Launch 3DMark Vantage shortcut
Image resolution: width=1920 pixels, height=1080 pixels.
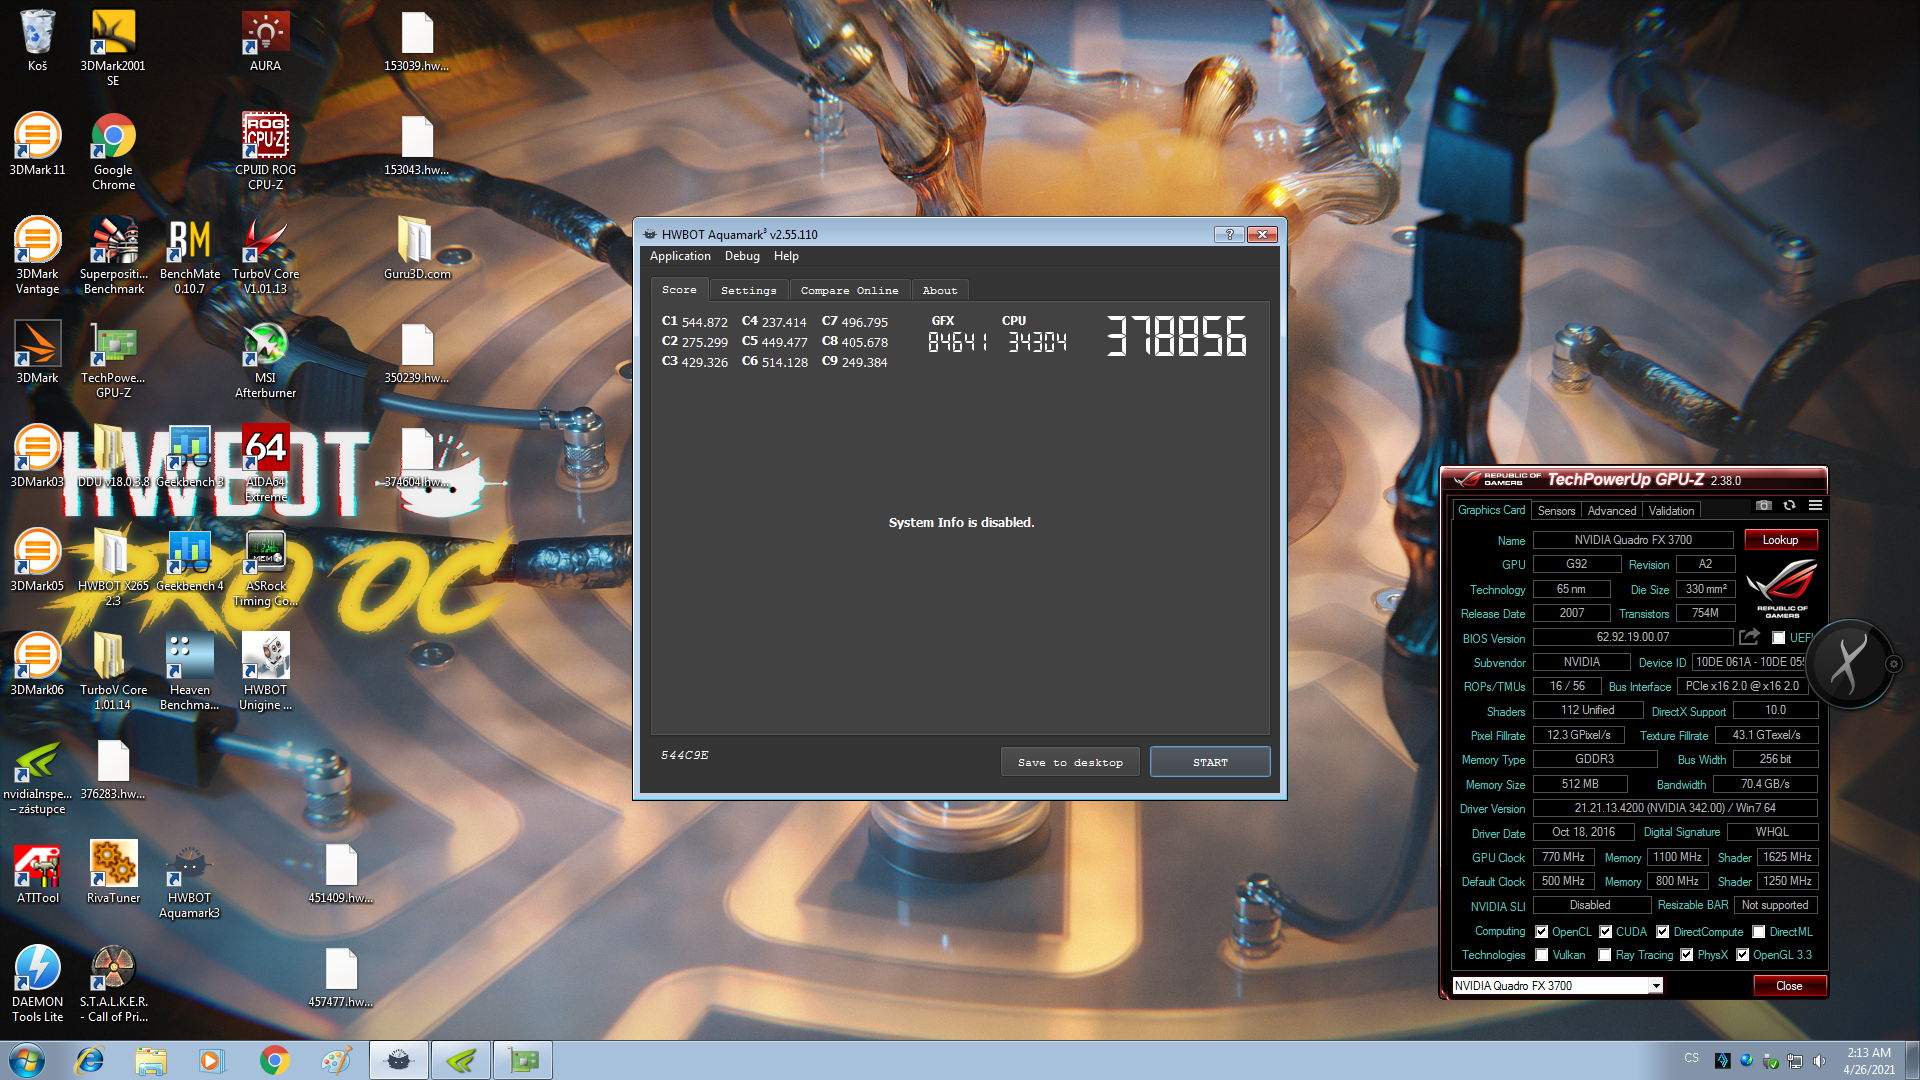pos(37,255)
